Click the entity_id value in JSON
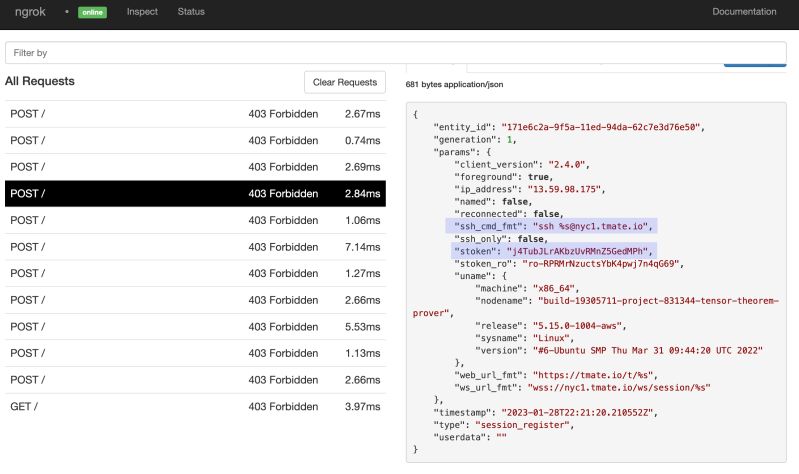 click(x=600, y=127)
